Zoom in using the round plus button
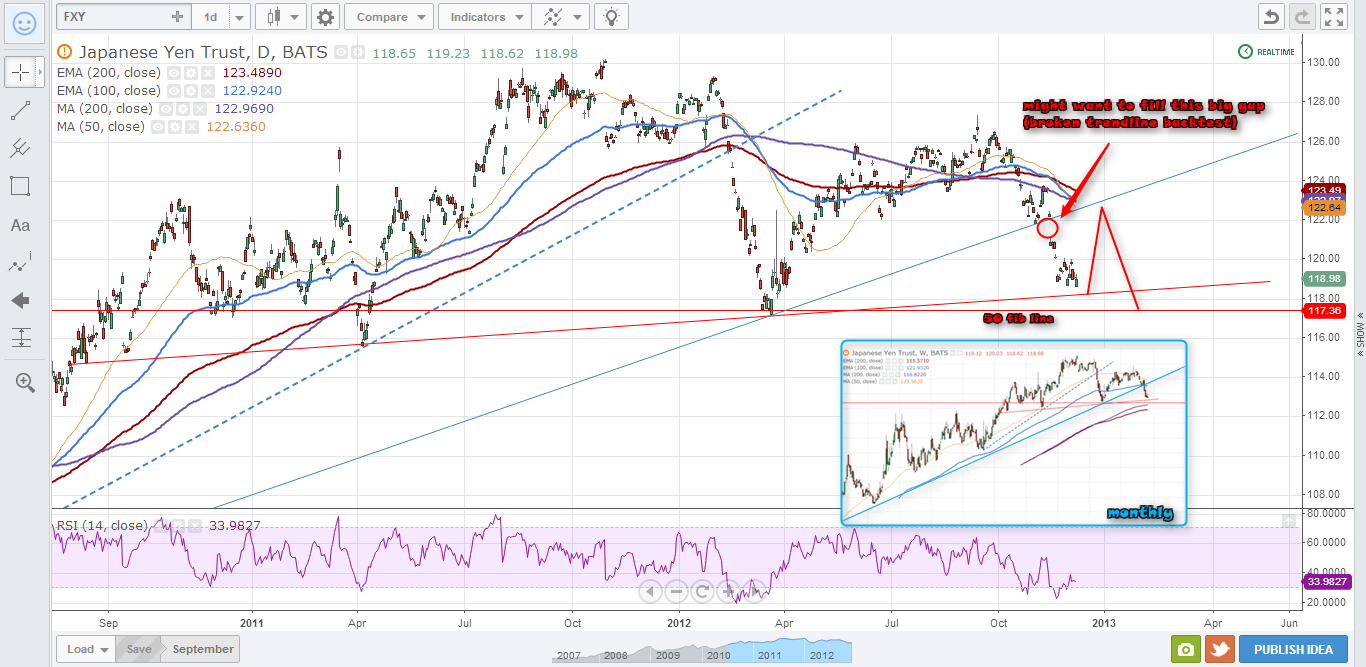The width and height of the screenshot is (1366, 667). coord(726,591)
